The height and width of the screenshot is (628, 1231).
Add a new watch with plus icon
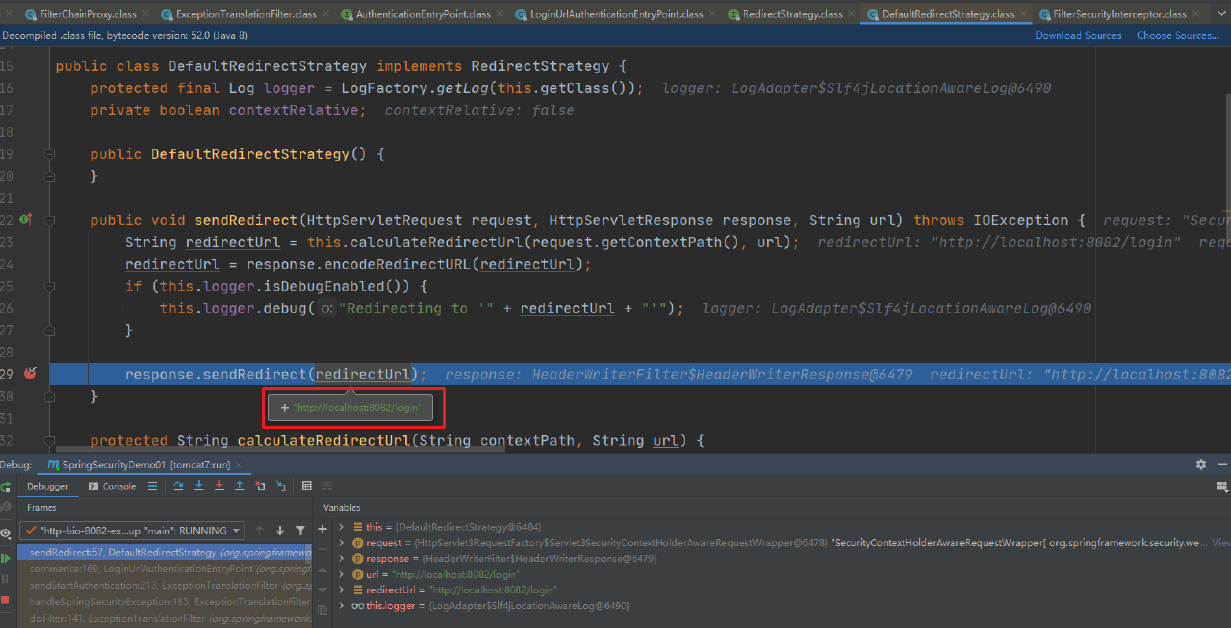322,529
